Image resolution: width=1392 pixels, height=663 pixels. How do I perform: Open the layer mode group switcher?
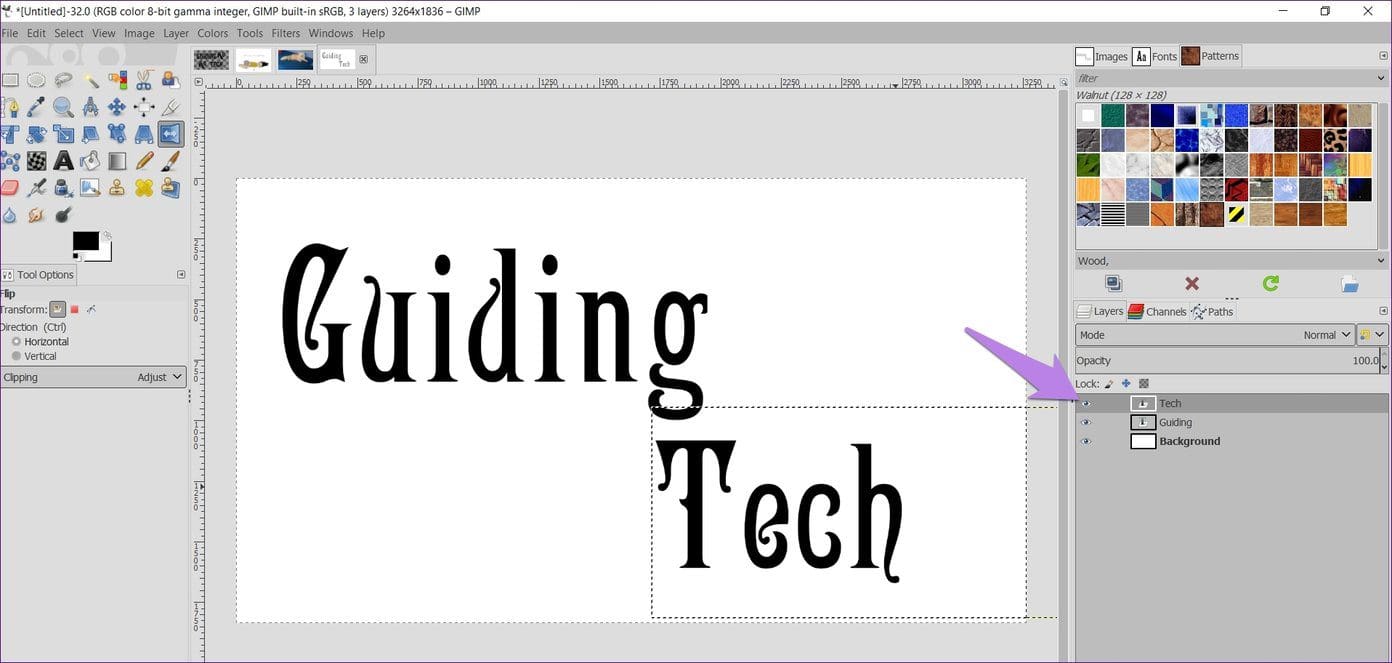click(1373, 335)
